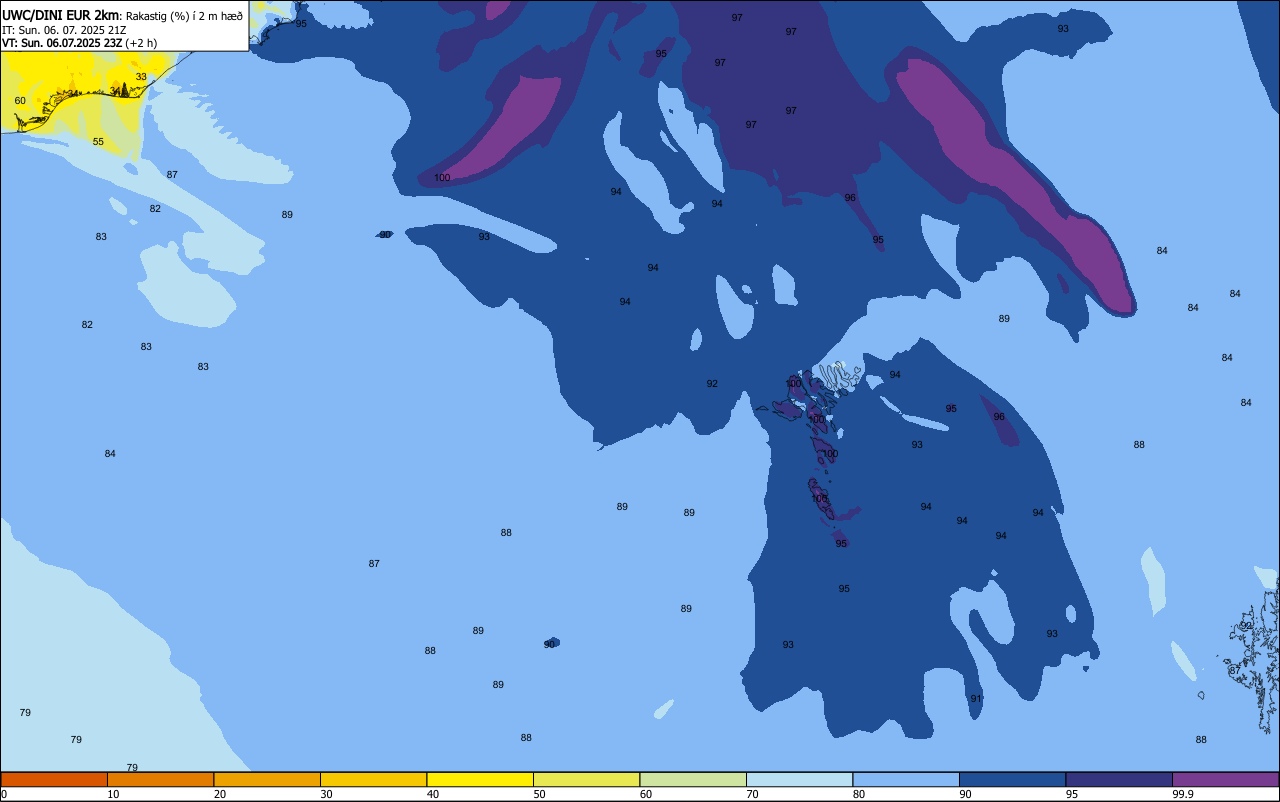
Task: Click the legend tick label '70'
Action: (x=752, y=794)
